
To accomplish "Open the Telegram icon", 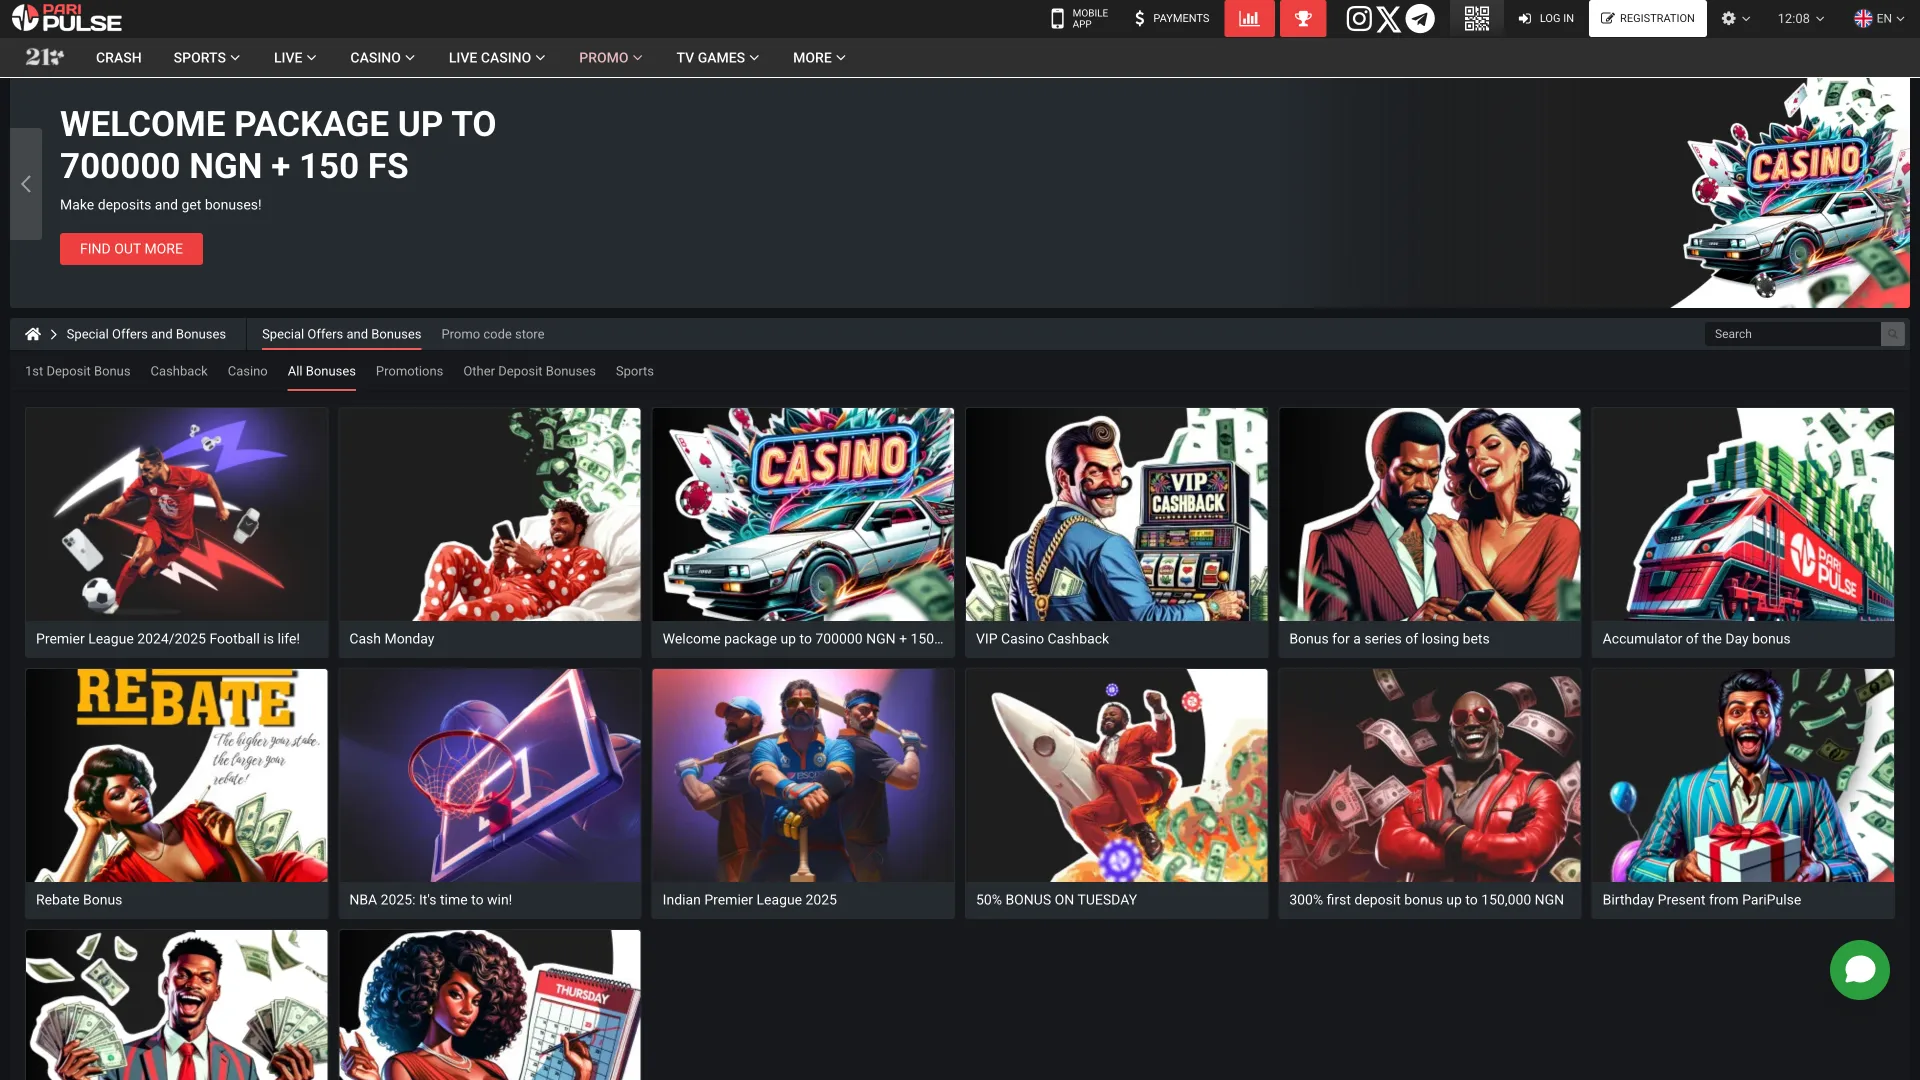I will [x=1420, y=18].
